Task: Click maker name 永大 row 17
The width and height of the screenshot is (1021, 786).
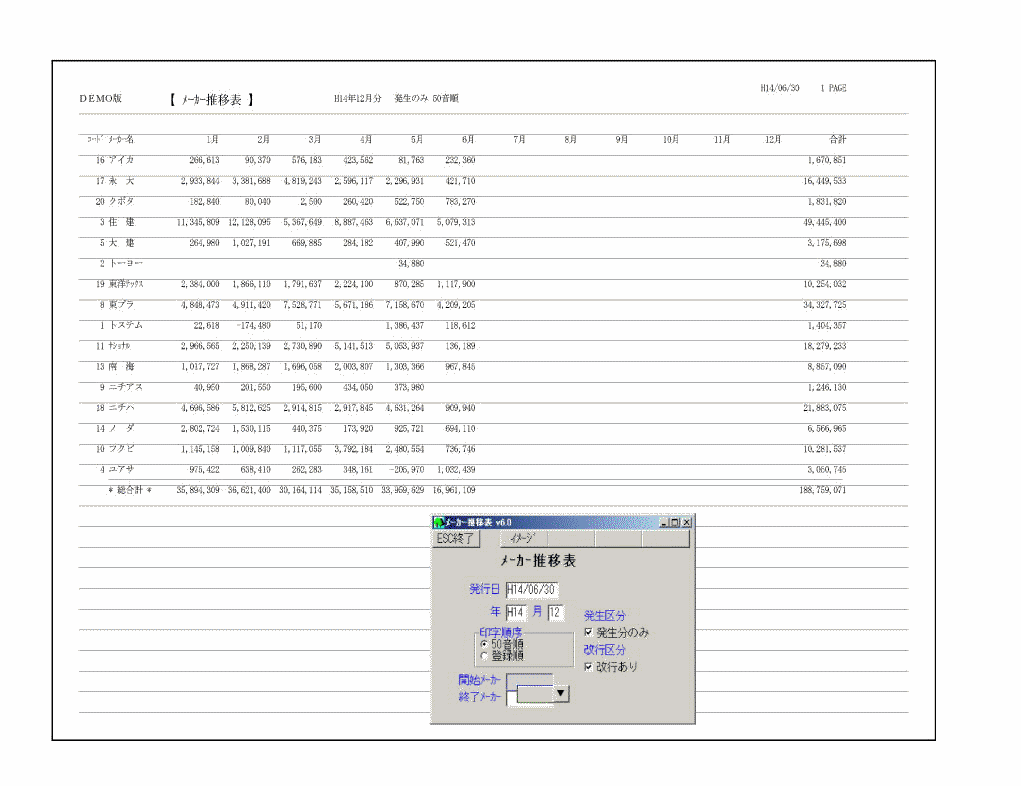Action: point(121,180)
